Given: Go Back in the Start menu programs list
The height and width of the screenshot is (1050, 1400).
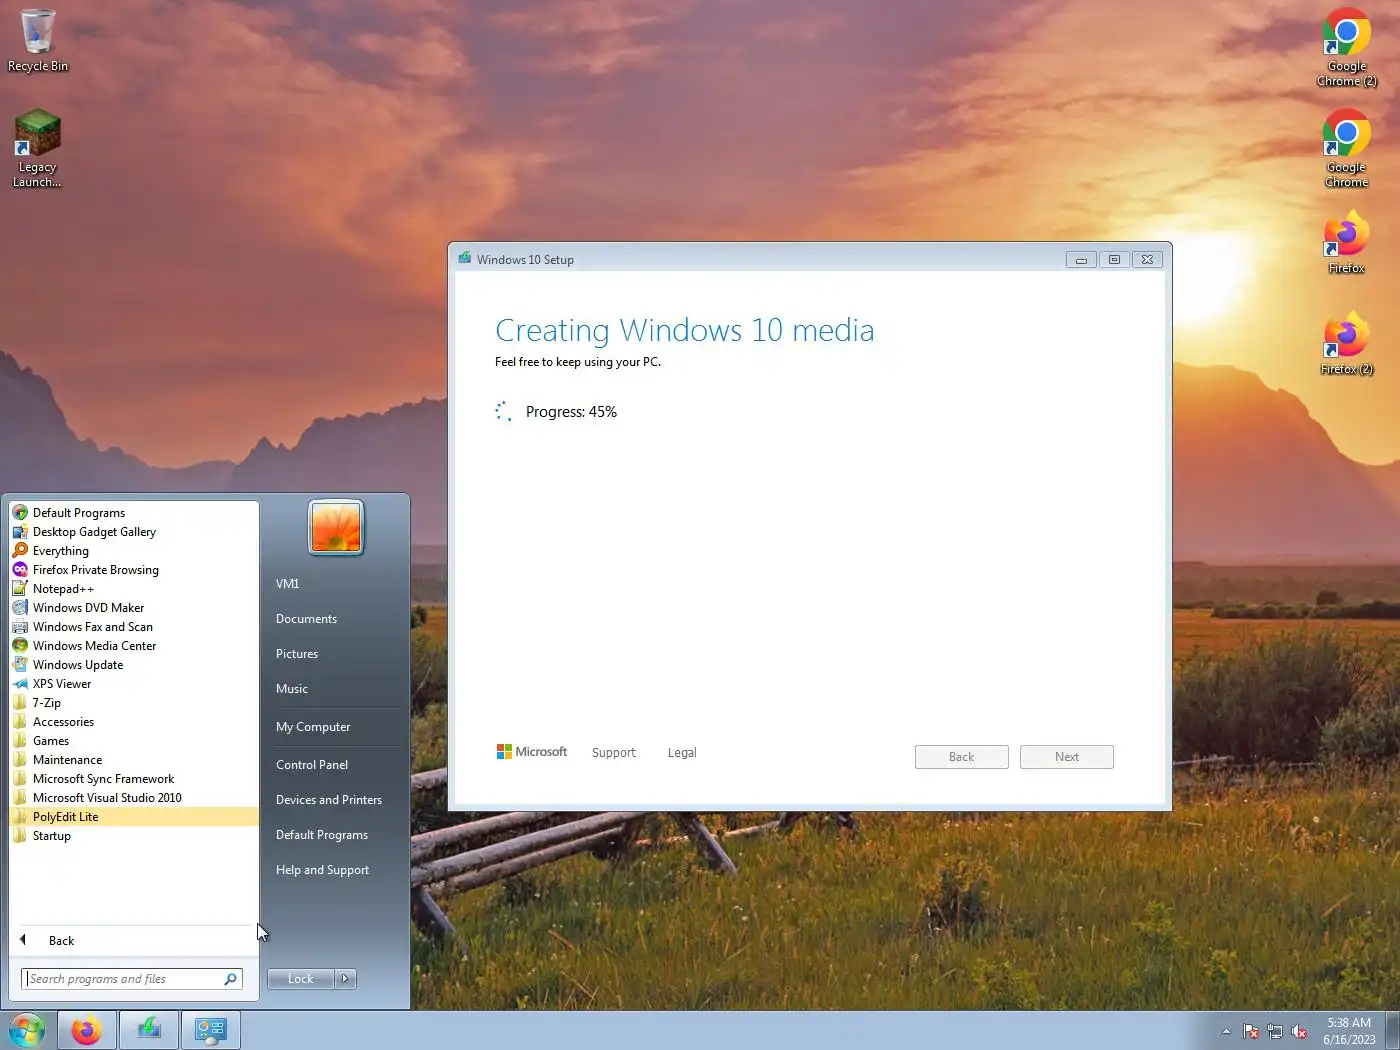Looking at the screenshot, I should click(134, 940).
